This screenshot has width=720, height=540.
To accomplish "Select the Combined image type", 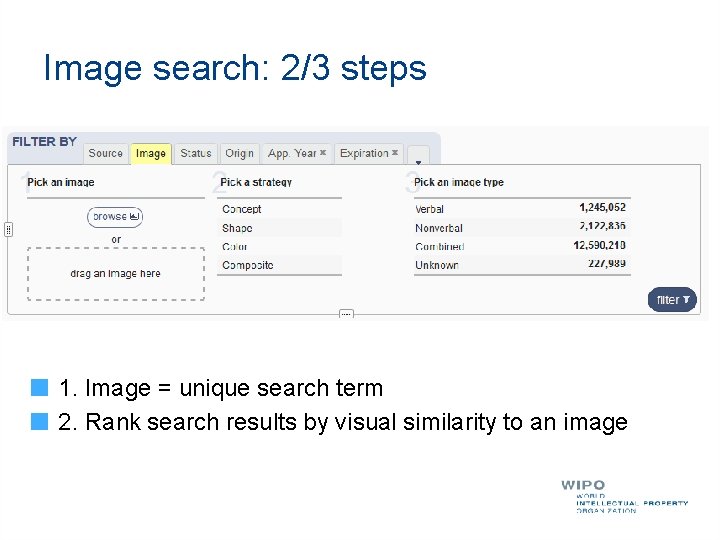I will [522, 247].
